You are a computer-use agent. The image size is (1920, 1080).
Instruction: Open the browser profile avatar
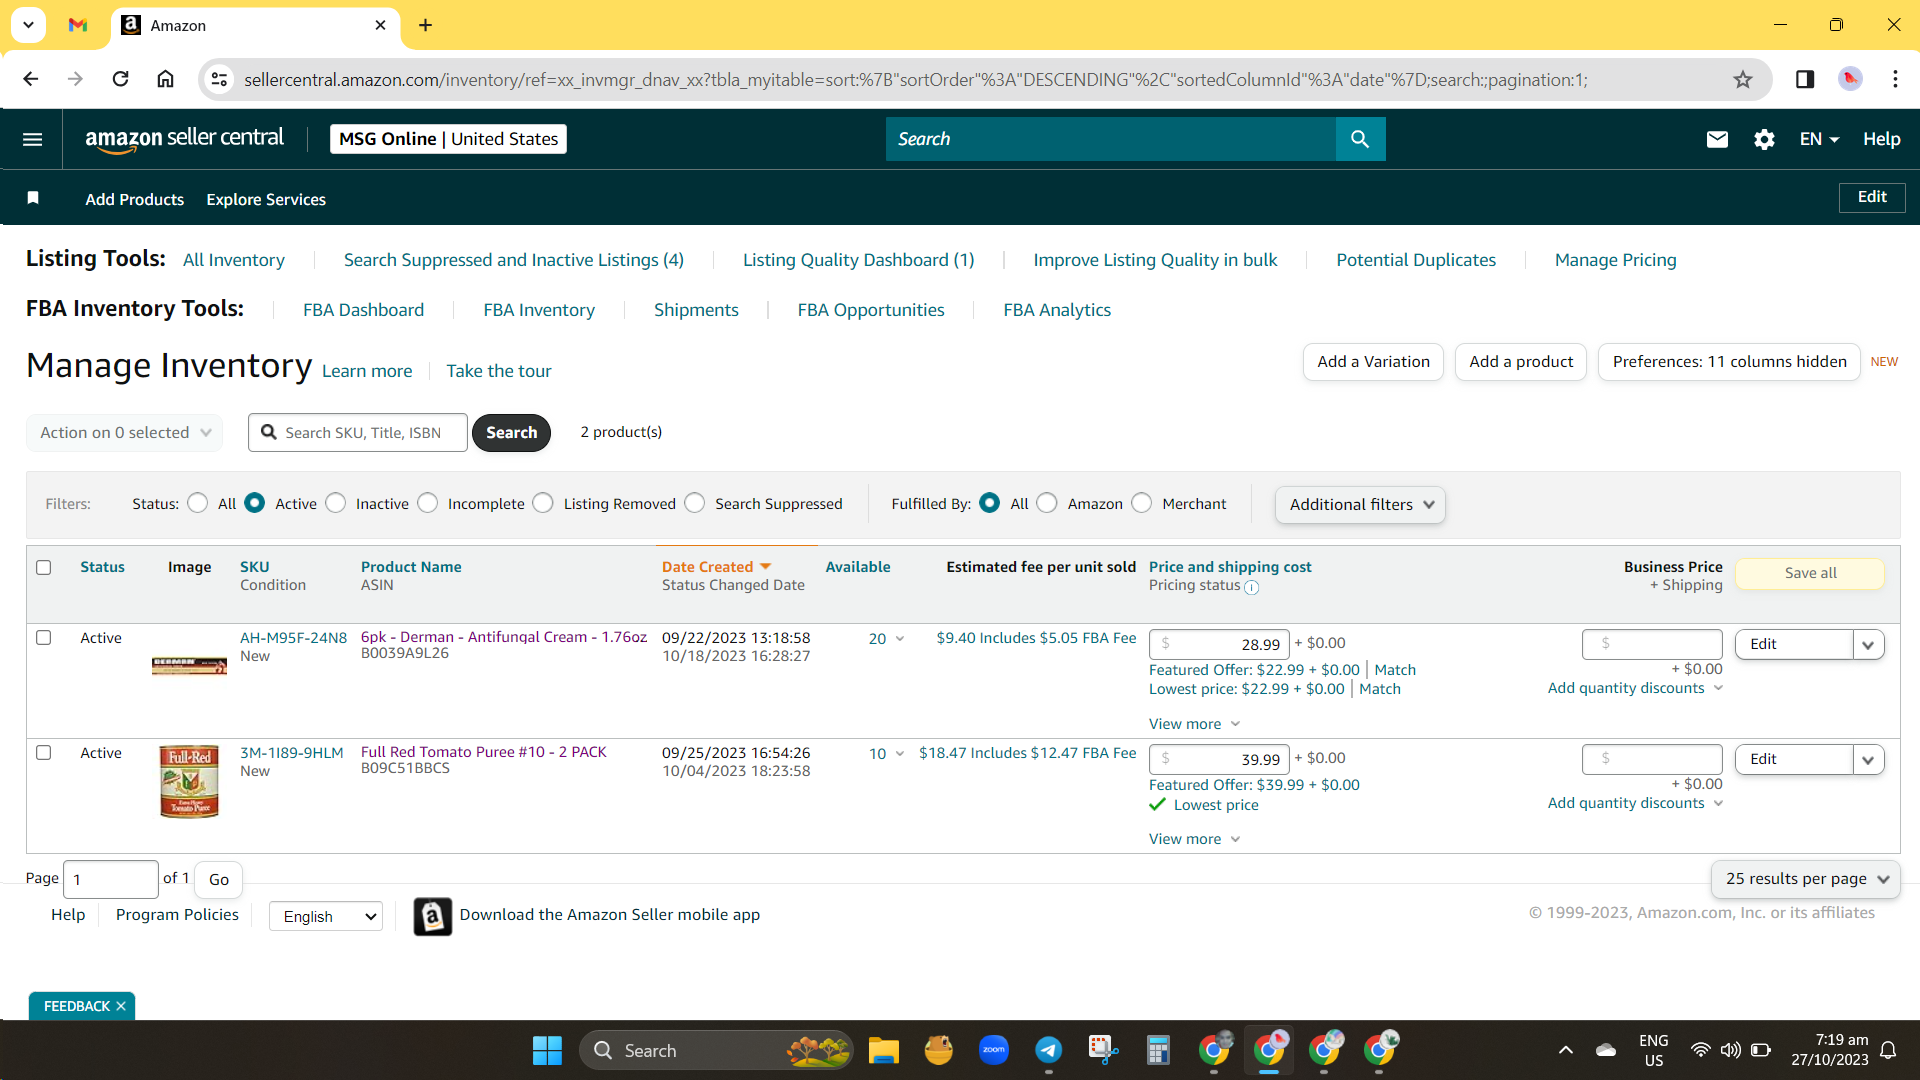pyautogui.click(x=1850, y=79)
